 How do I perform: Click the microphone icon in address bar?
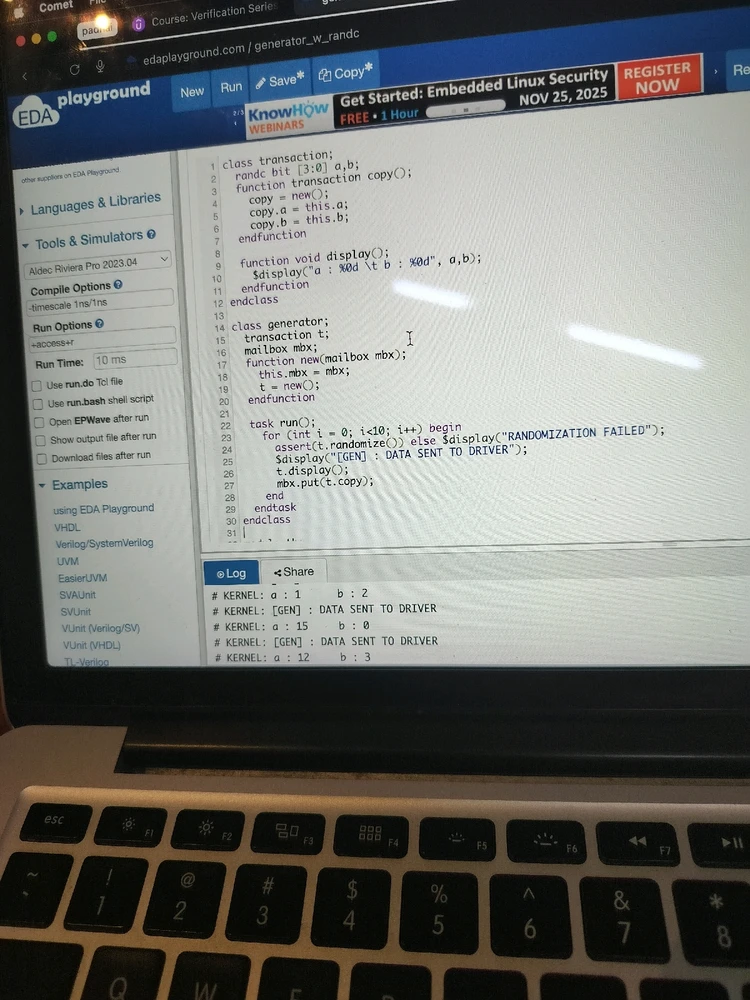100,67
